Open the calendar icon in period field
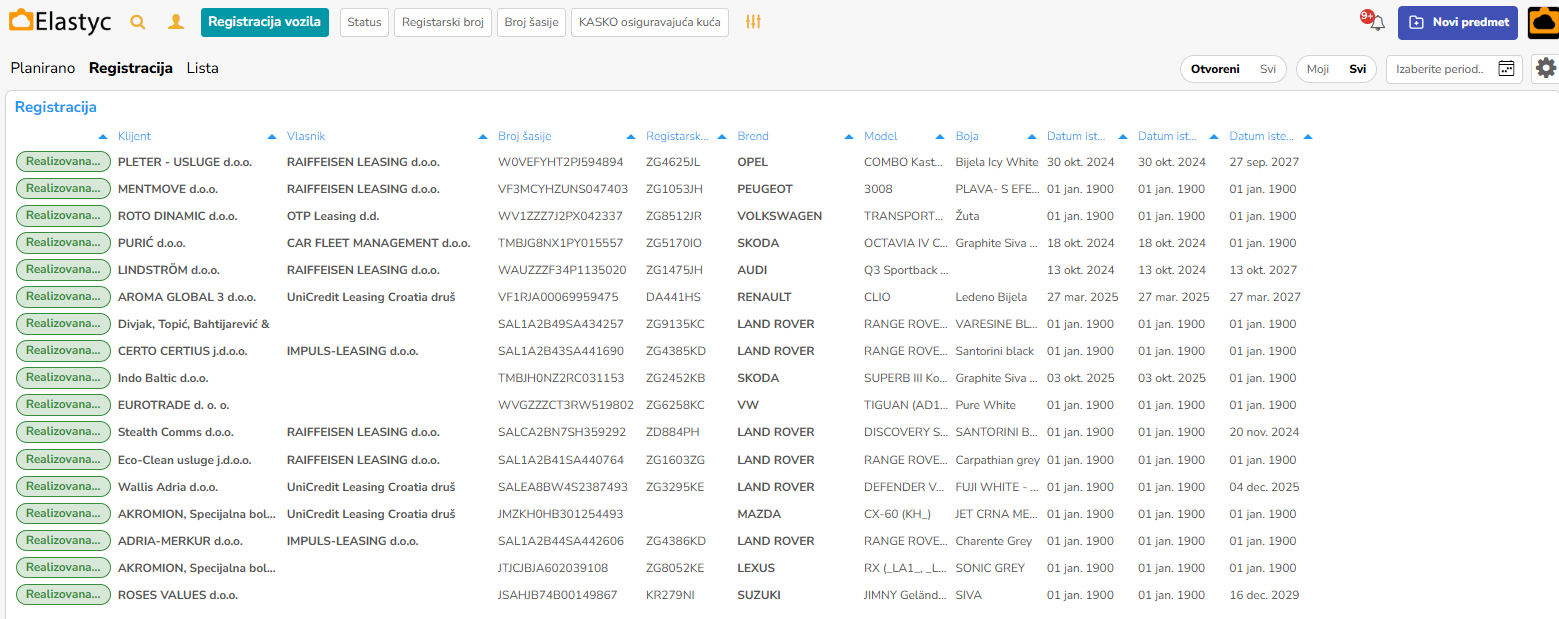Viewport: 1559px width, 619px height. coord(1506,69)
